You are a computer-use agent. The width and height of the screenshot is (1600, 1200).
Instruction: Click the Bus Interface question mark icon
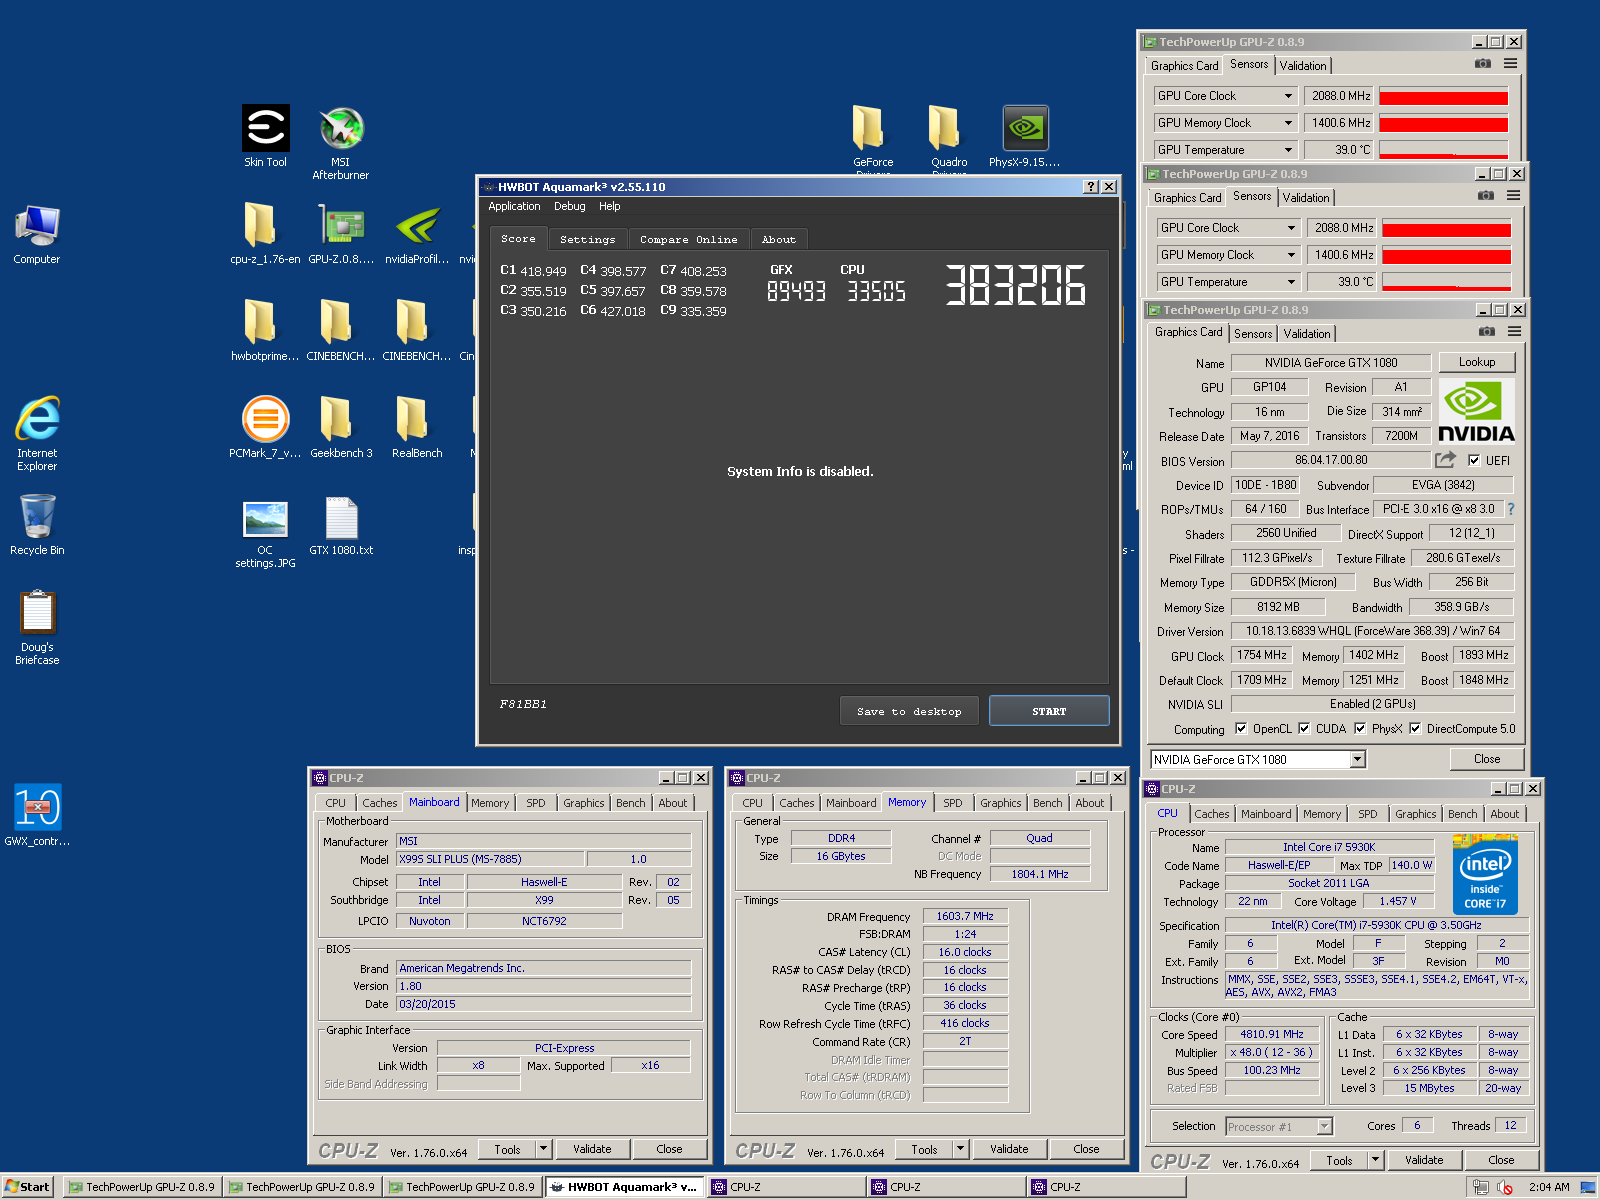[1510, 509]
